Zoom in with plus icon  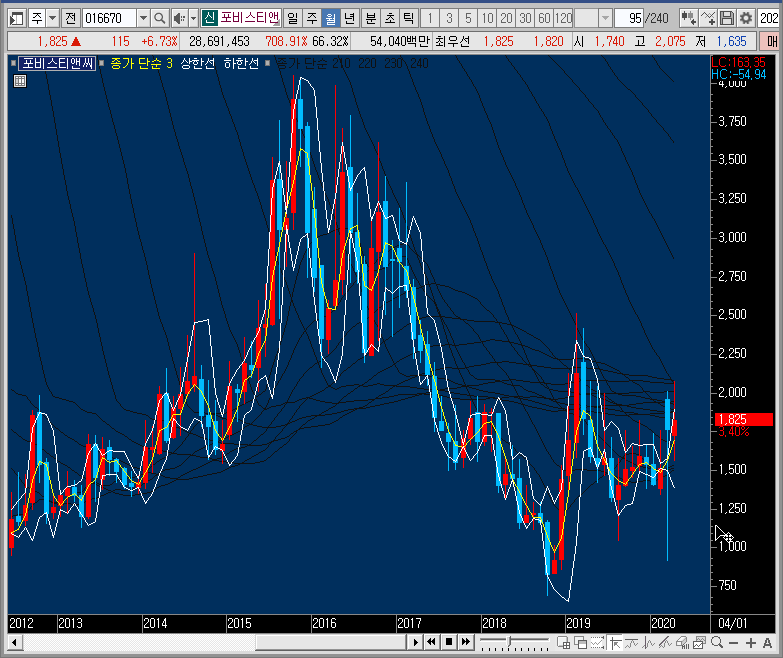751,643
